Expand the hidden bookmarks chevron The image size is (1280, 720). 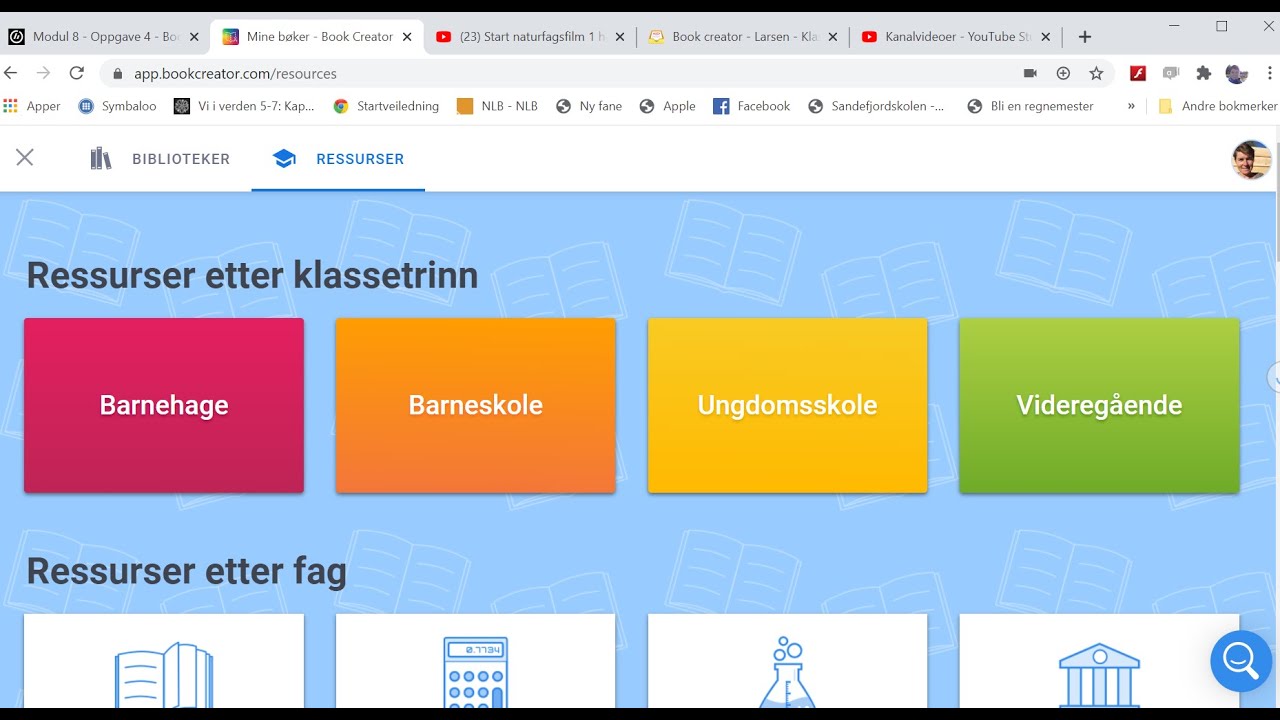click(x=1131, y=106)
